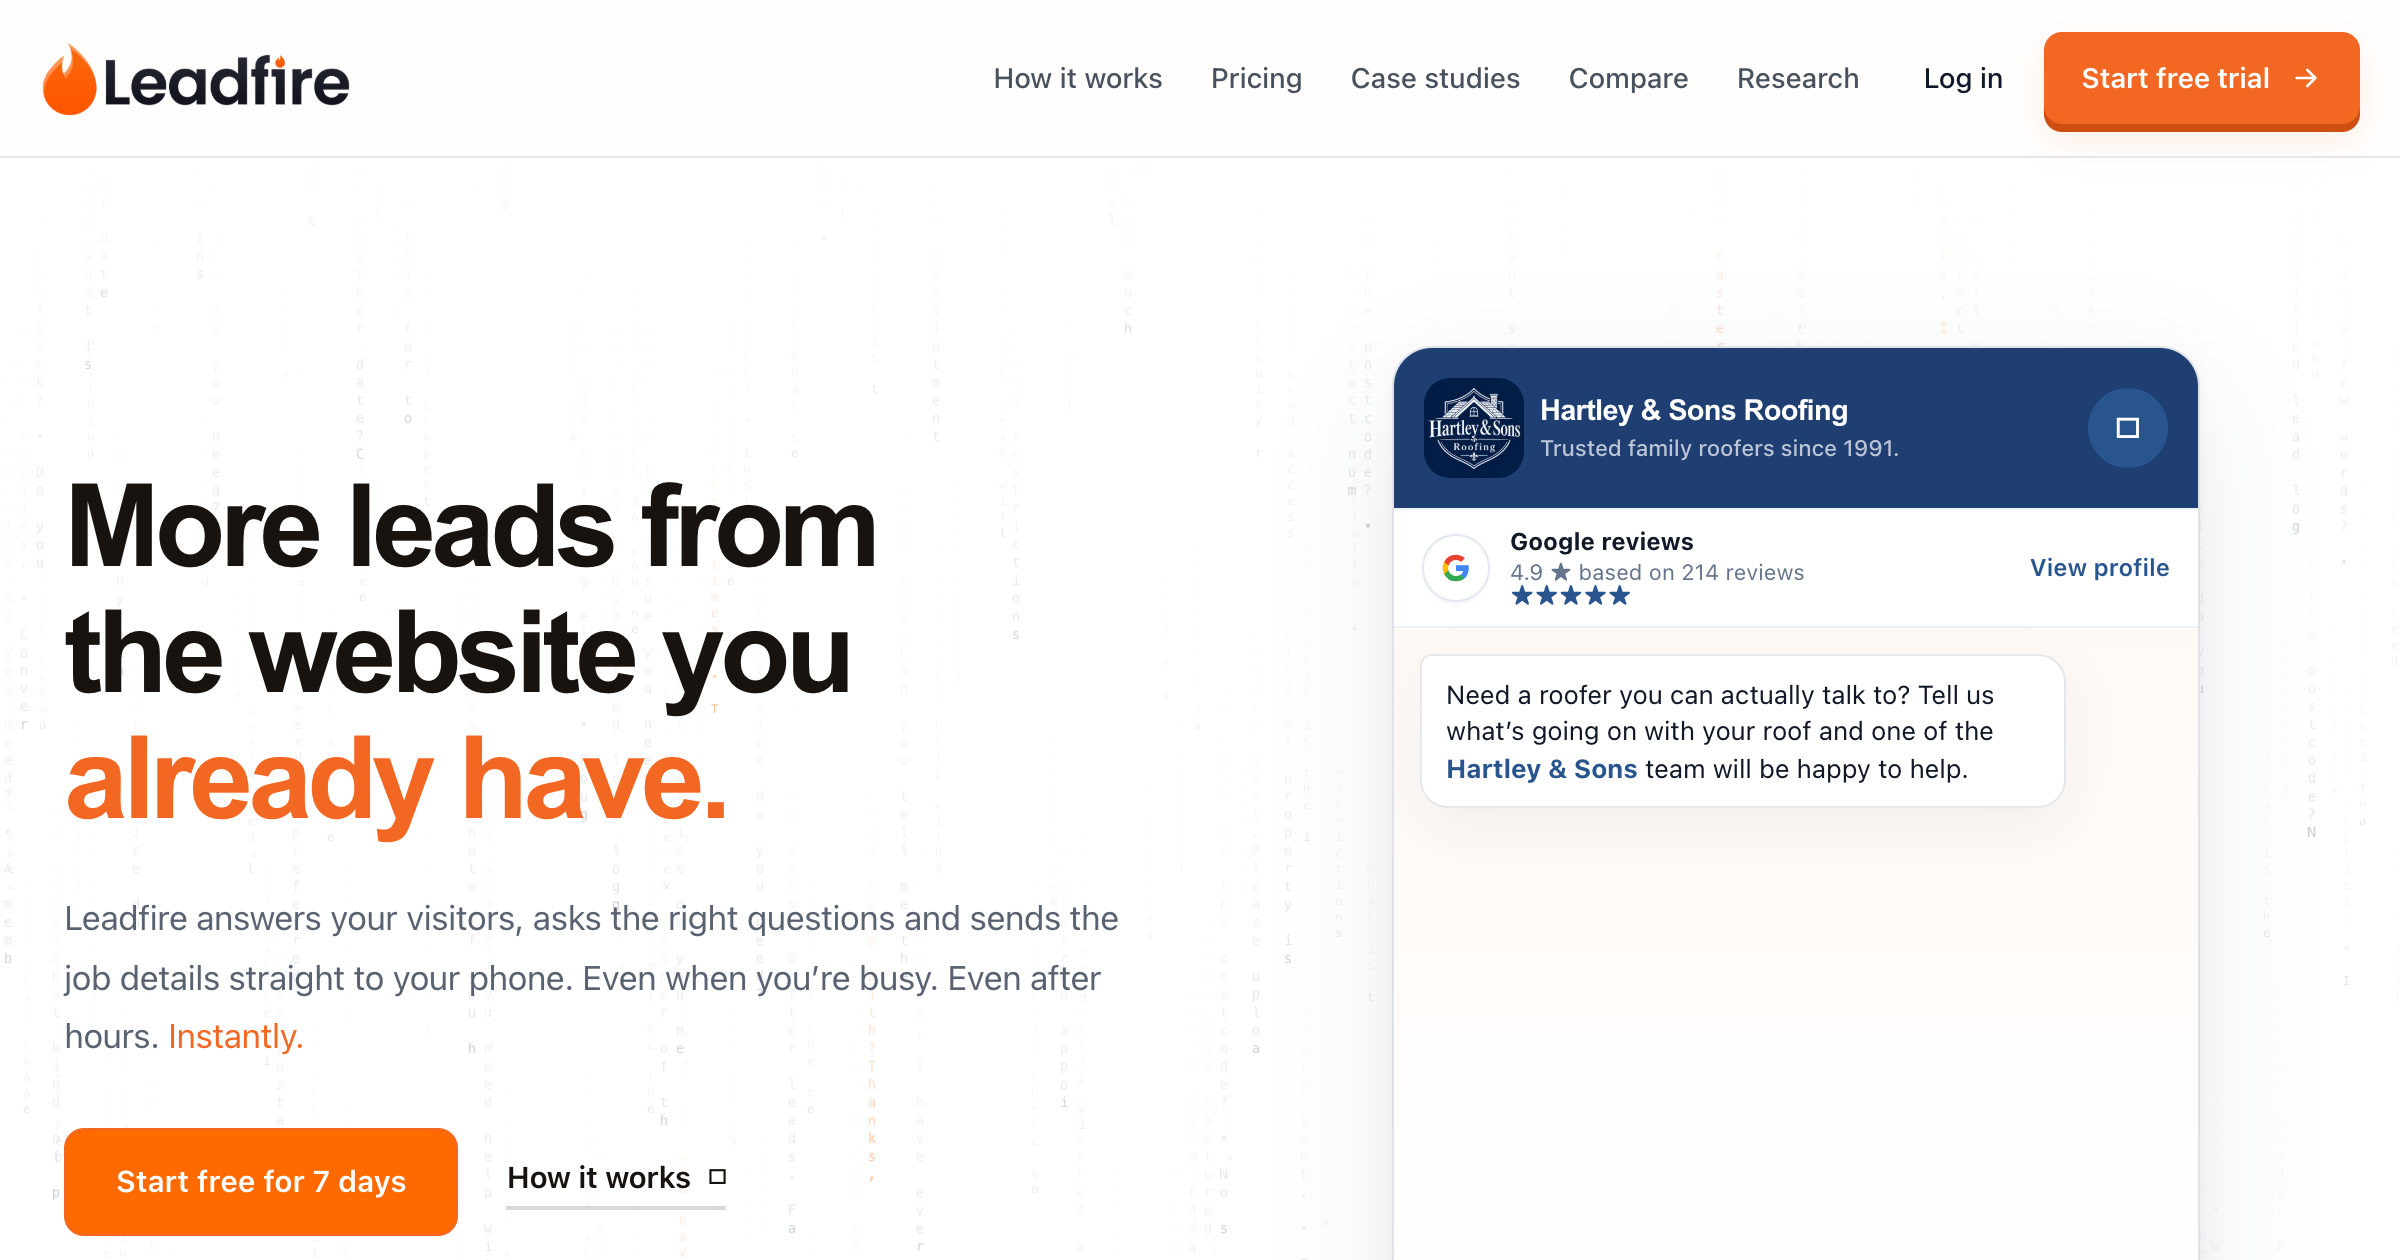The height and width of the screenshot is (1260, 2400).
Task: Click the Hartley & Sons Roofing title
Action: coord(1693,410)
